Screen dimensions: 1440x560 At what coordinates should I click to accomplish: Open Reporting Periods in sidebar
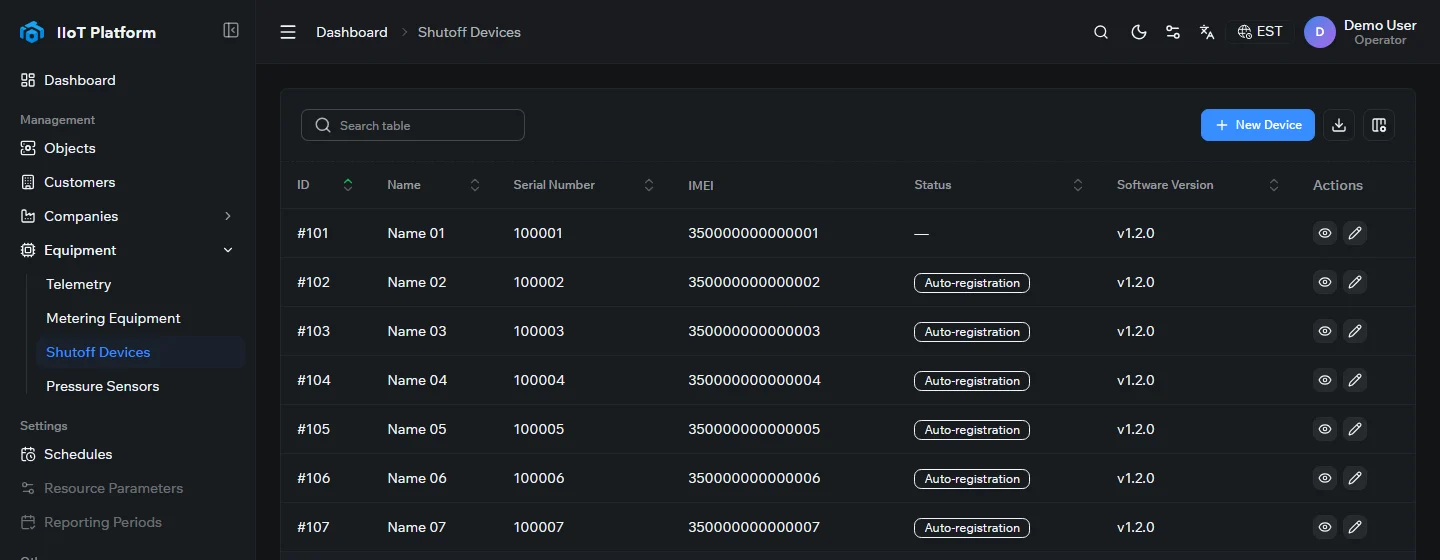(x=128, y=522)
